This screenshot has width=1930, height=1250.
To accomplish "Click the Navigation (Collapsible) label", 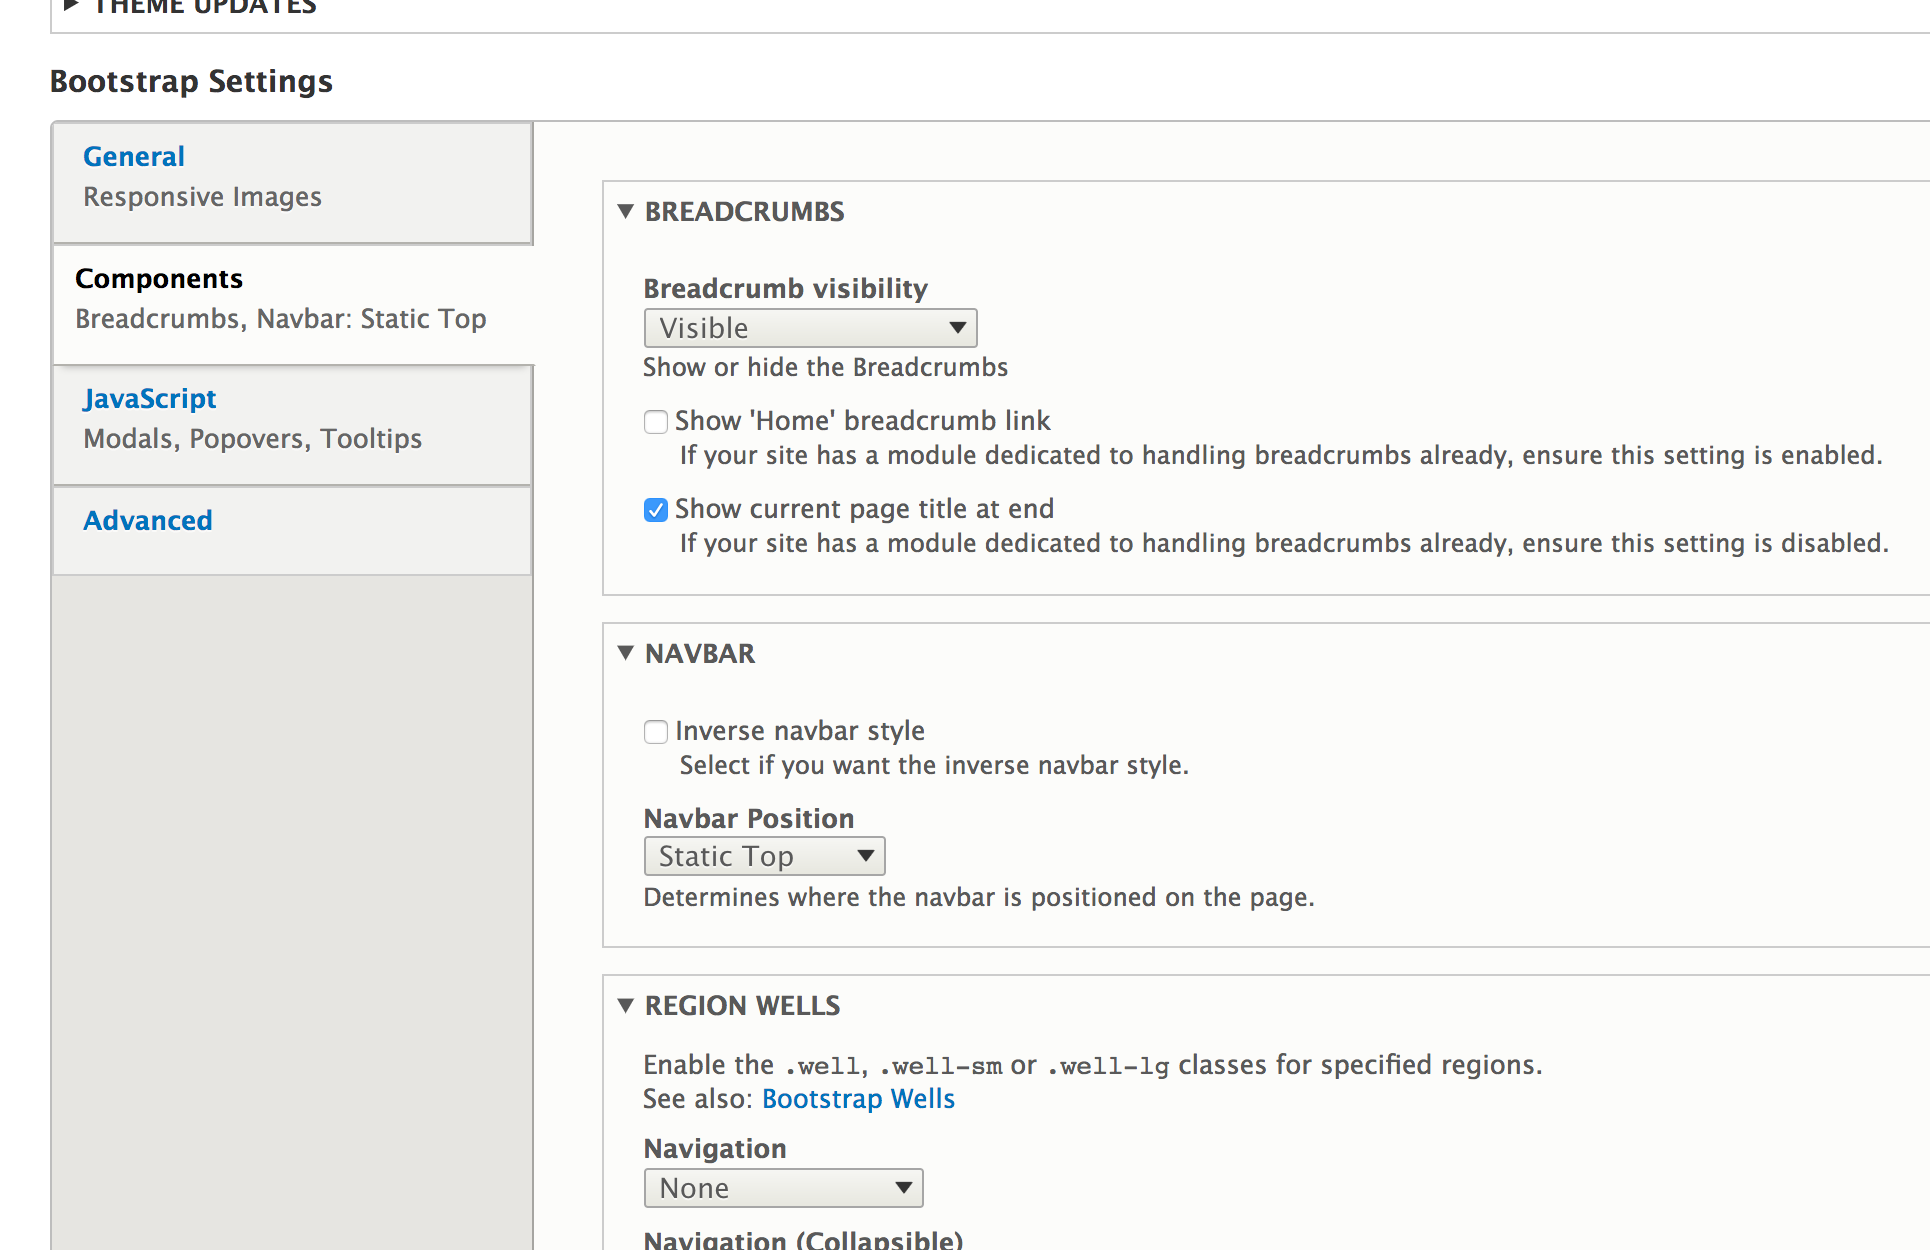I will [803, 1239].
